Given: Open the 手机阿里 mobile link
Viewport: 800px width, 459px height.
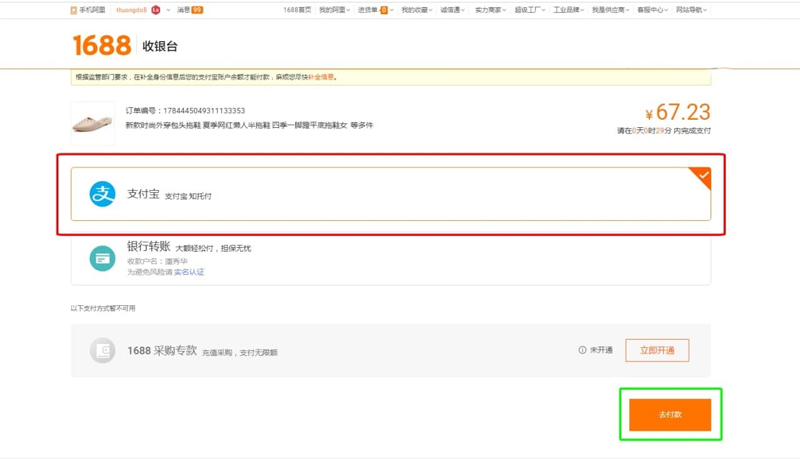Looking at the screenshot, I should click(88, 10).
